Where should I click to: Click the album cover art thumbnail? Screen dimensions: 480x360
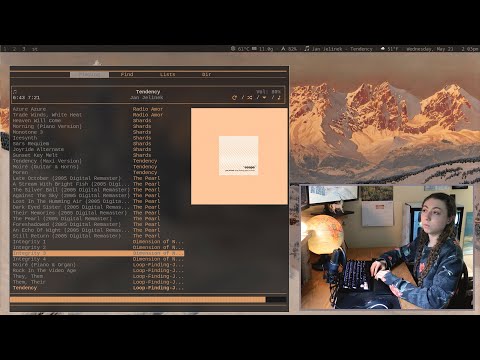239,155
